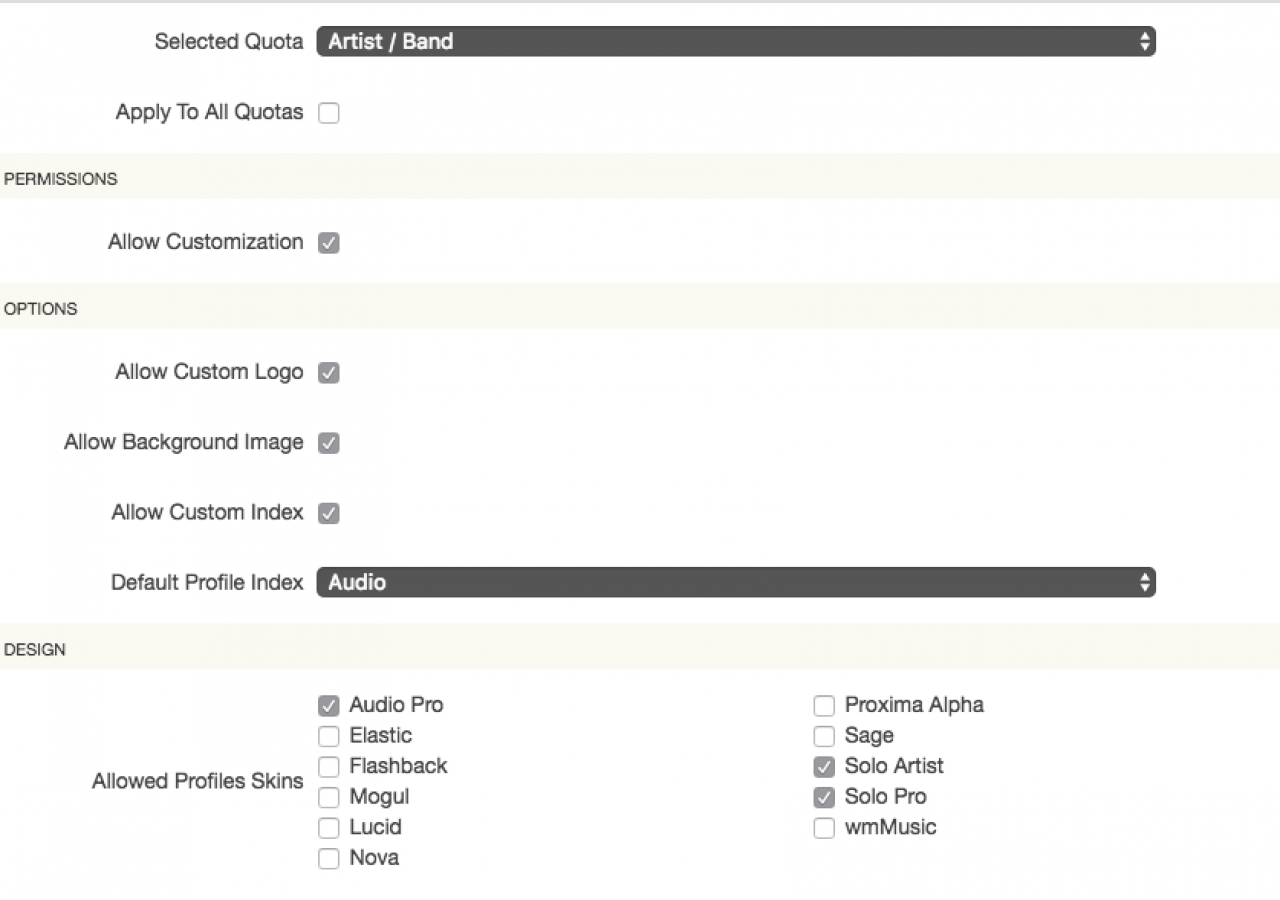Click the Allow Custom Logo label
1280x900 pixels.
[209, 372]
